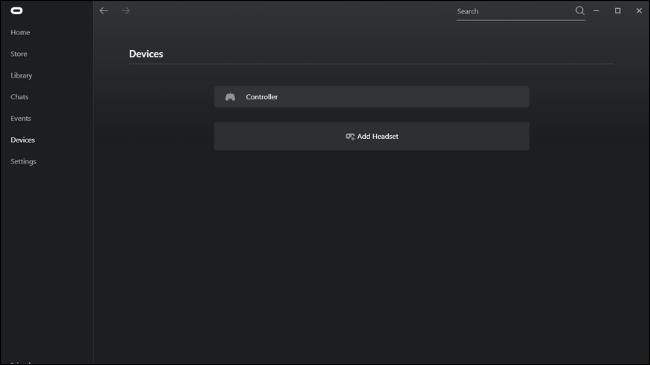This screenshot has height=365, width=650.
Task: Go to the Library section
Action: (x=21, y=75)
